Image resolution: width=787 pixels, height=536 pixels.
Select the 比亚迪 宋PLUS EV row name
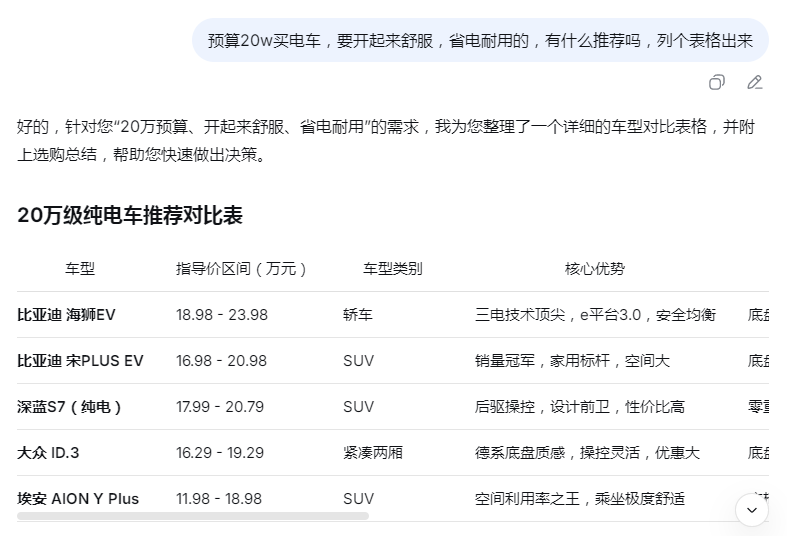point(80,361)
